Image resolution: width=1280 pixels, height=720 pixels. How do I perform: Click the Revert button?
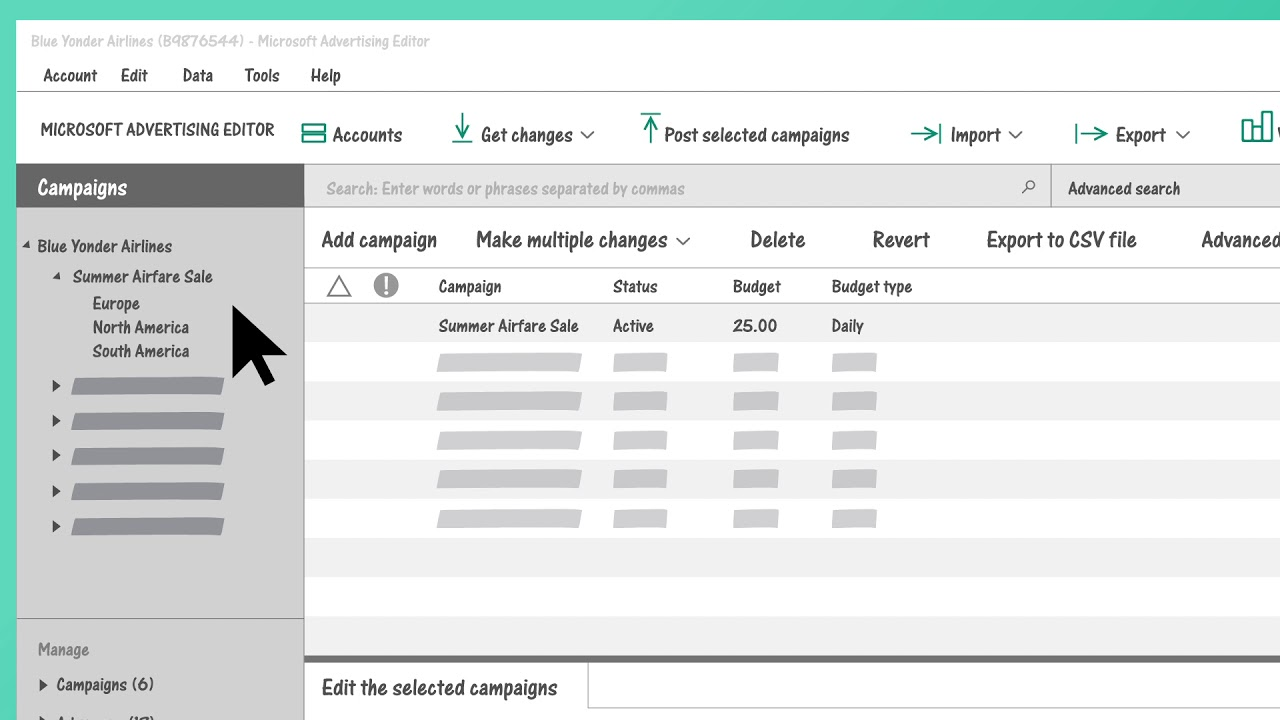[x=901, y=240]
